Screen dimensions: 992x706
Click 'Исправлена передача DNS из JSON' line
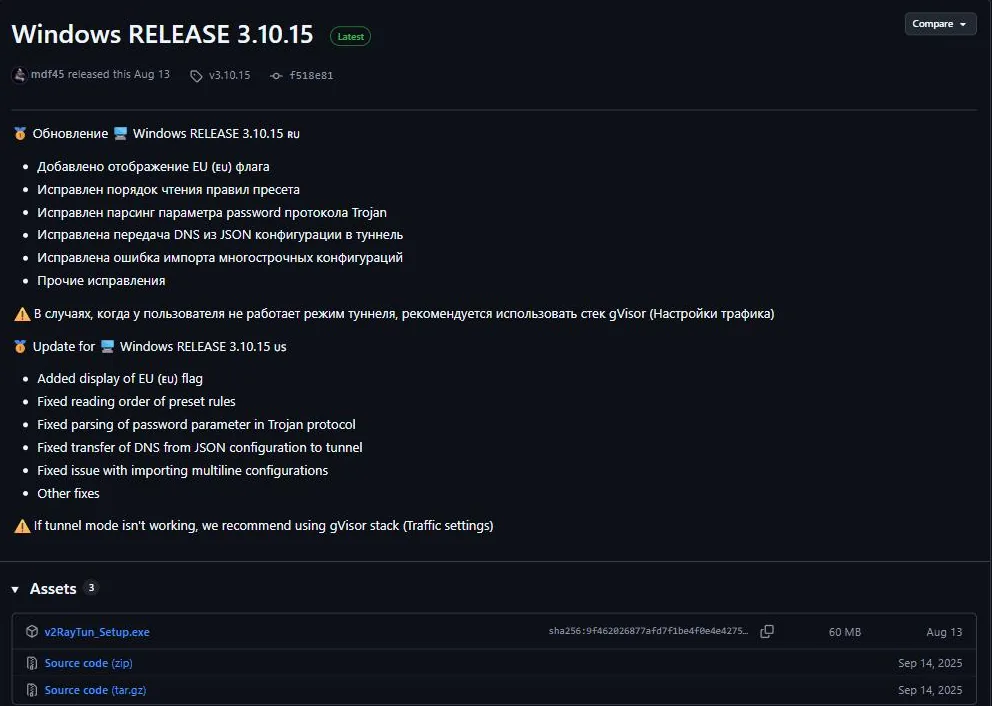220,235
